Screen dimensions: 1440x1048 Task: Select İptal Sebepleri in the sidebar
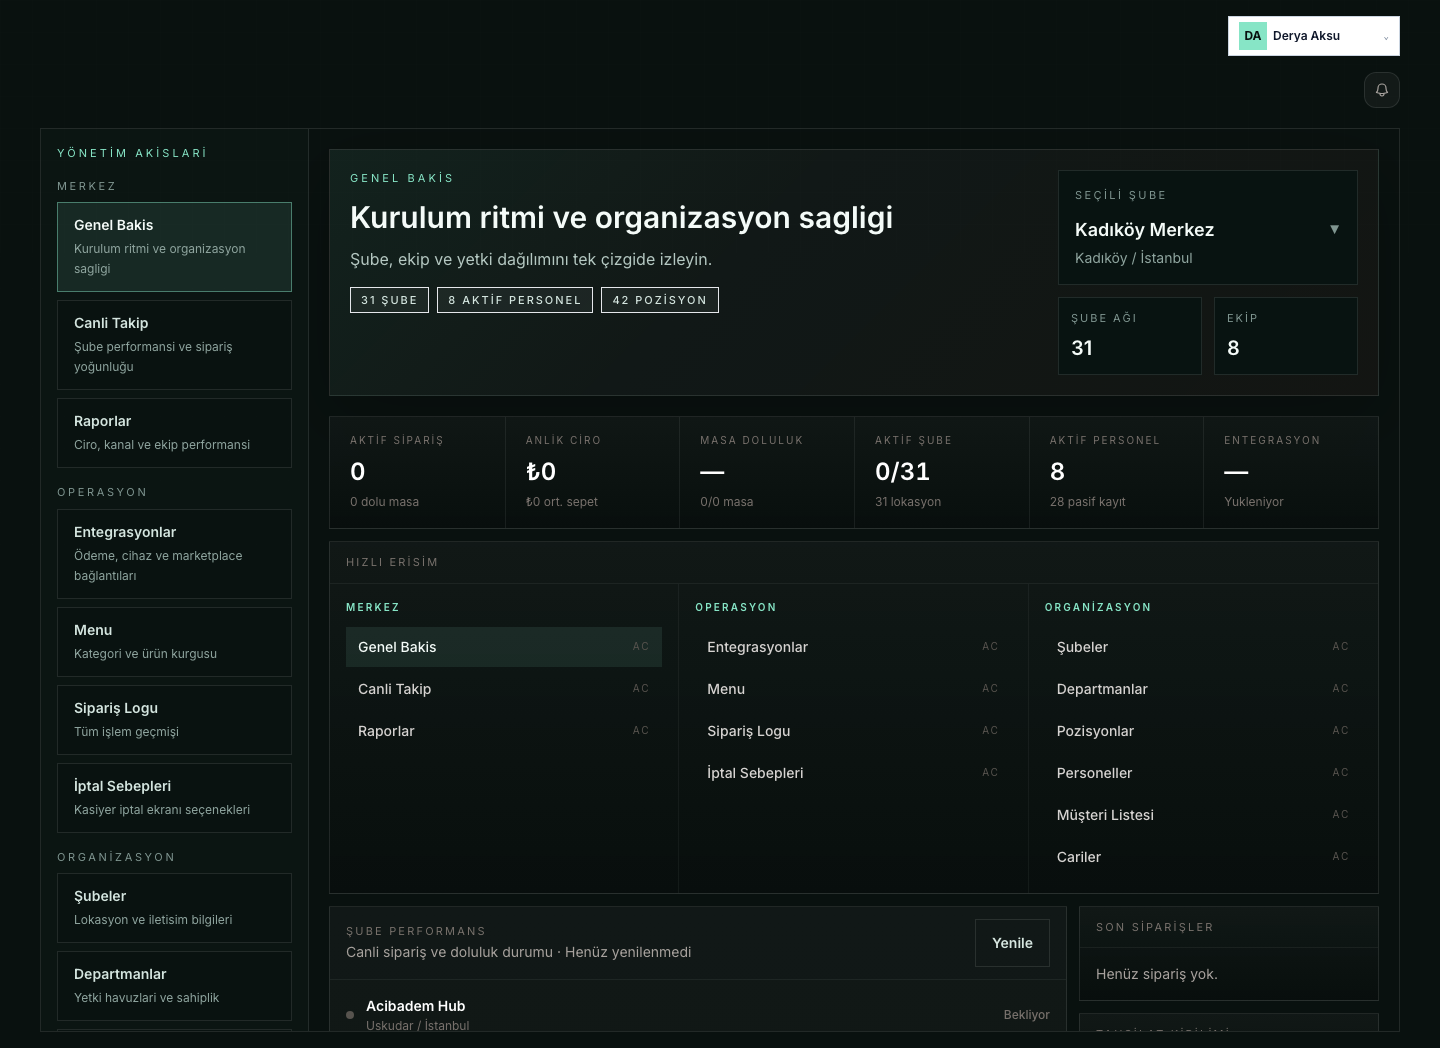[x=174, y=798]
